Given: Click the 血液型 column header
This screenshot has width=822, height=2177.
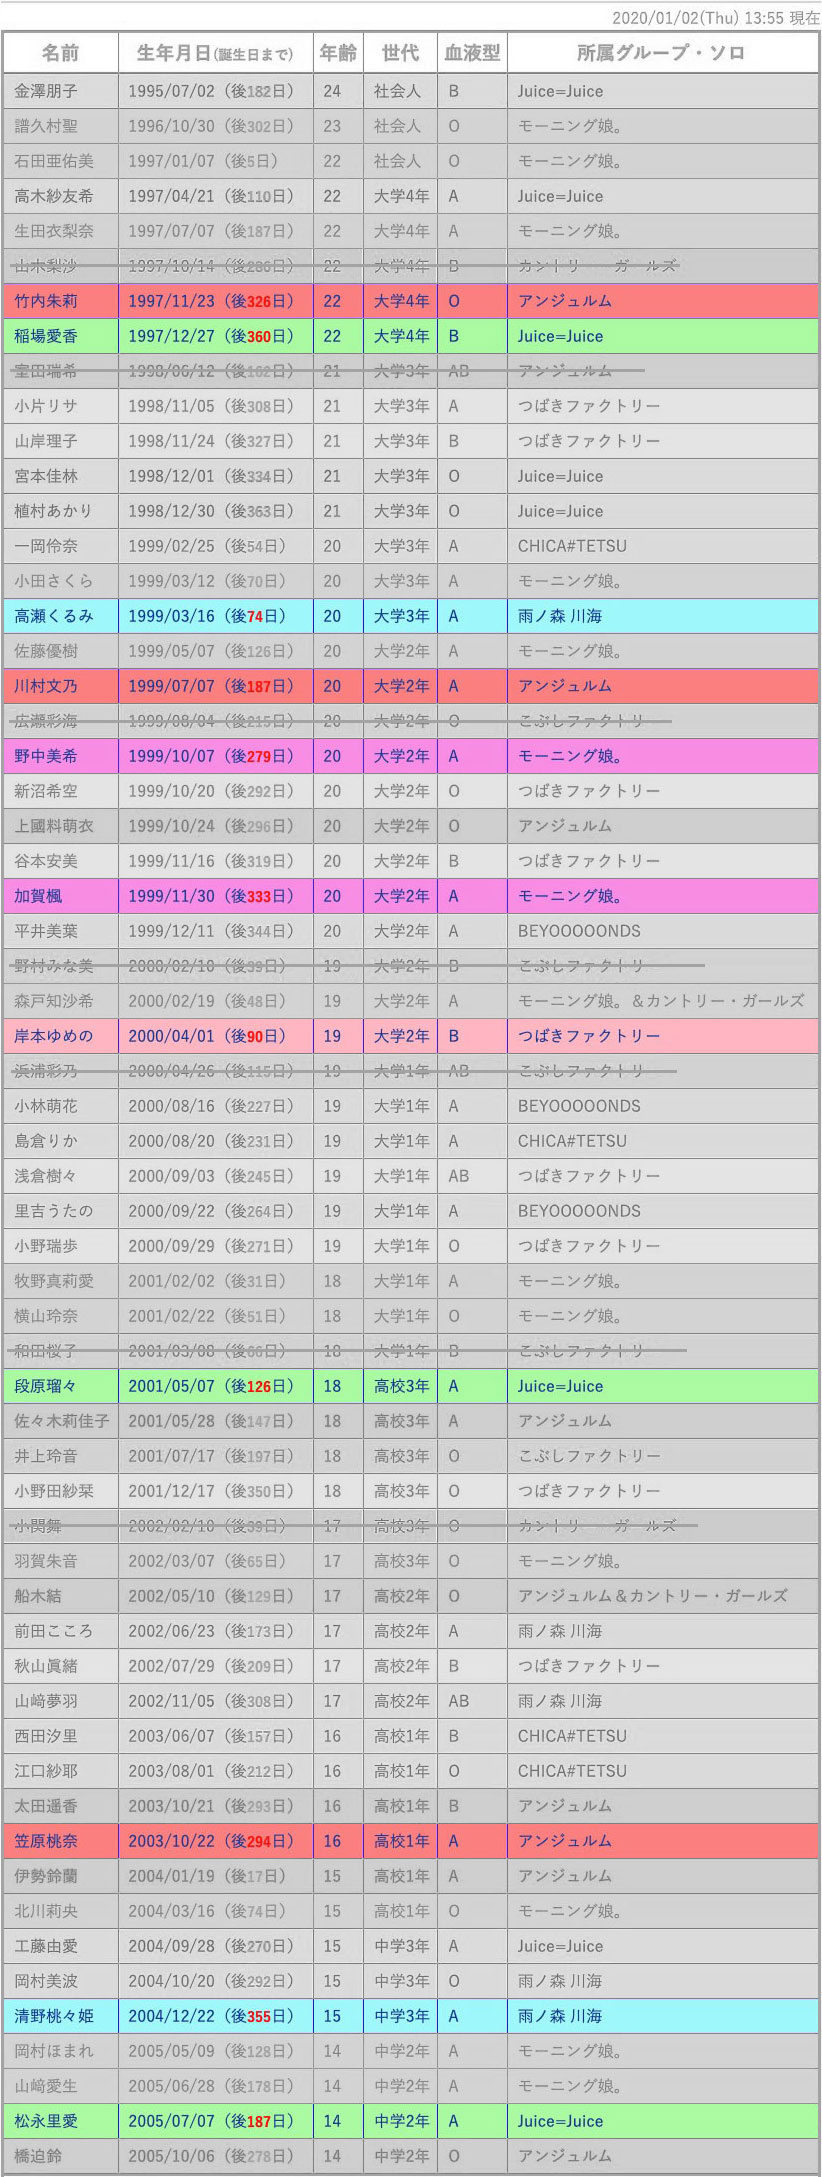Looking at the screenshot, I should pyautogui.click(x=472, y=54).
